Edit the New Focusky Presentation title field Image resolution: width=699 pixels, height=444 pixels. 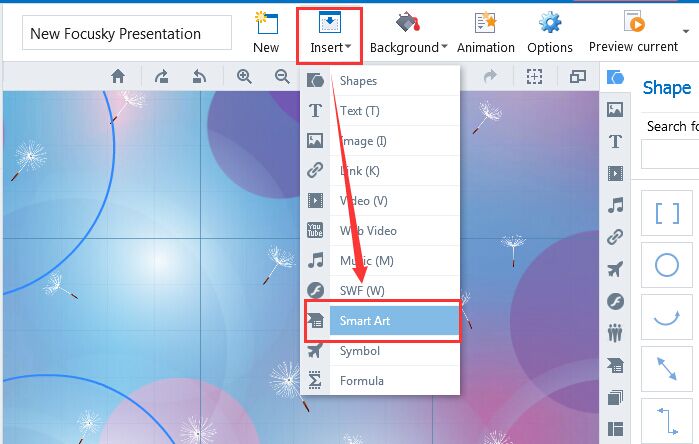pos(127,33)
